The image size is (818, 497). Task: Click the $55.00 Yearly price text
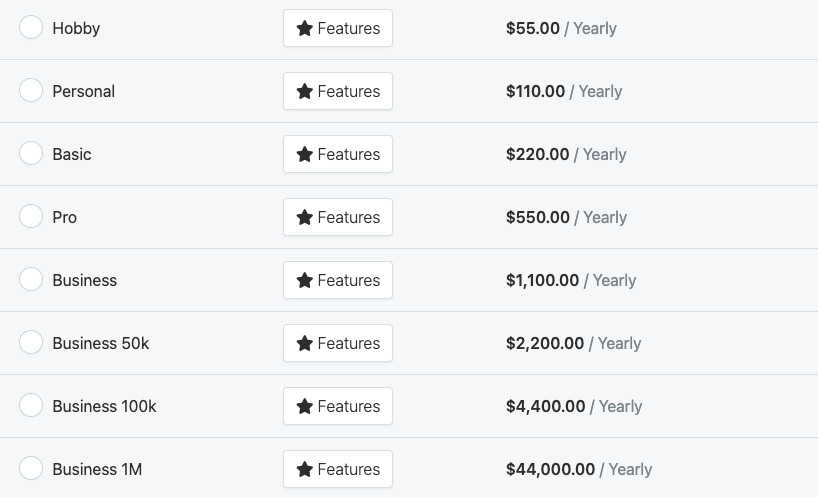(561, 28)
